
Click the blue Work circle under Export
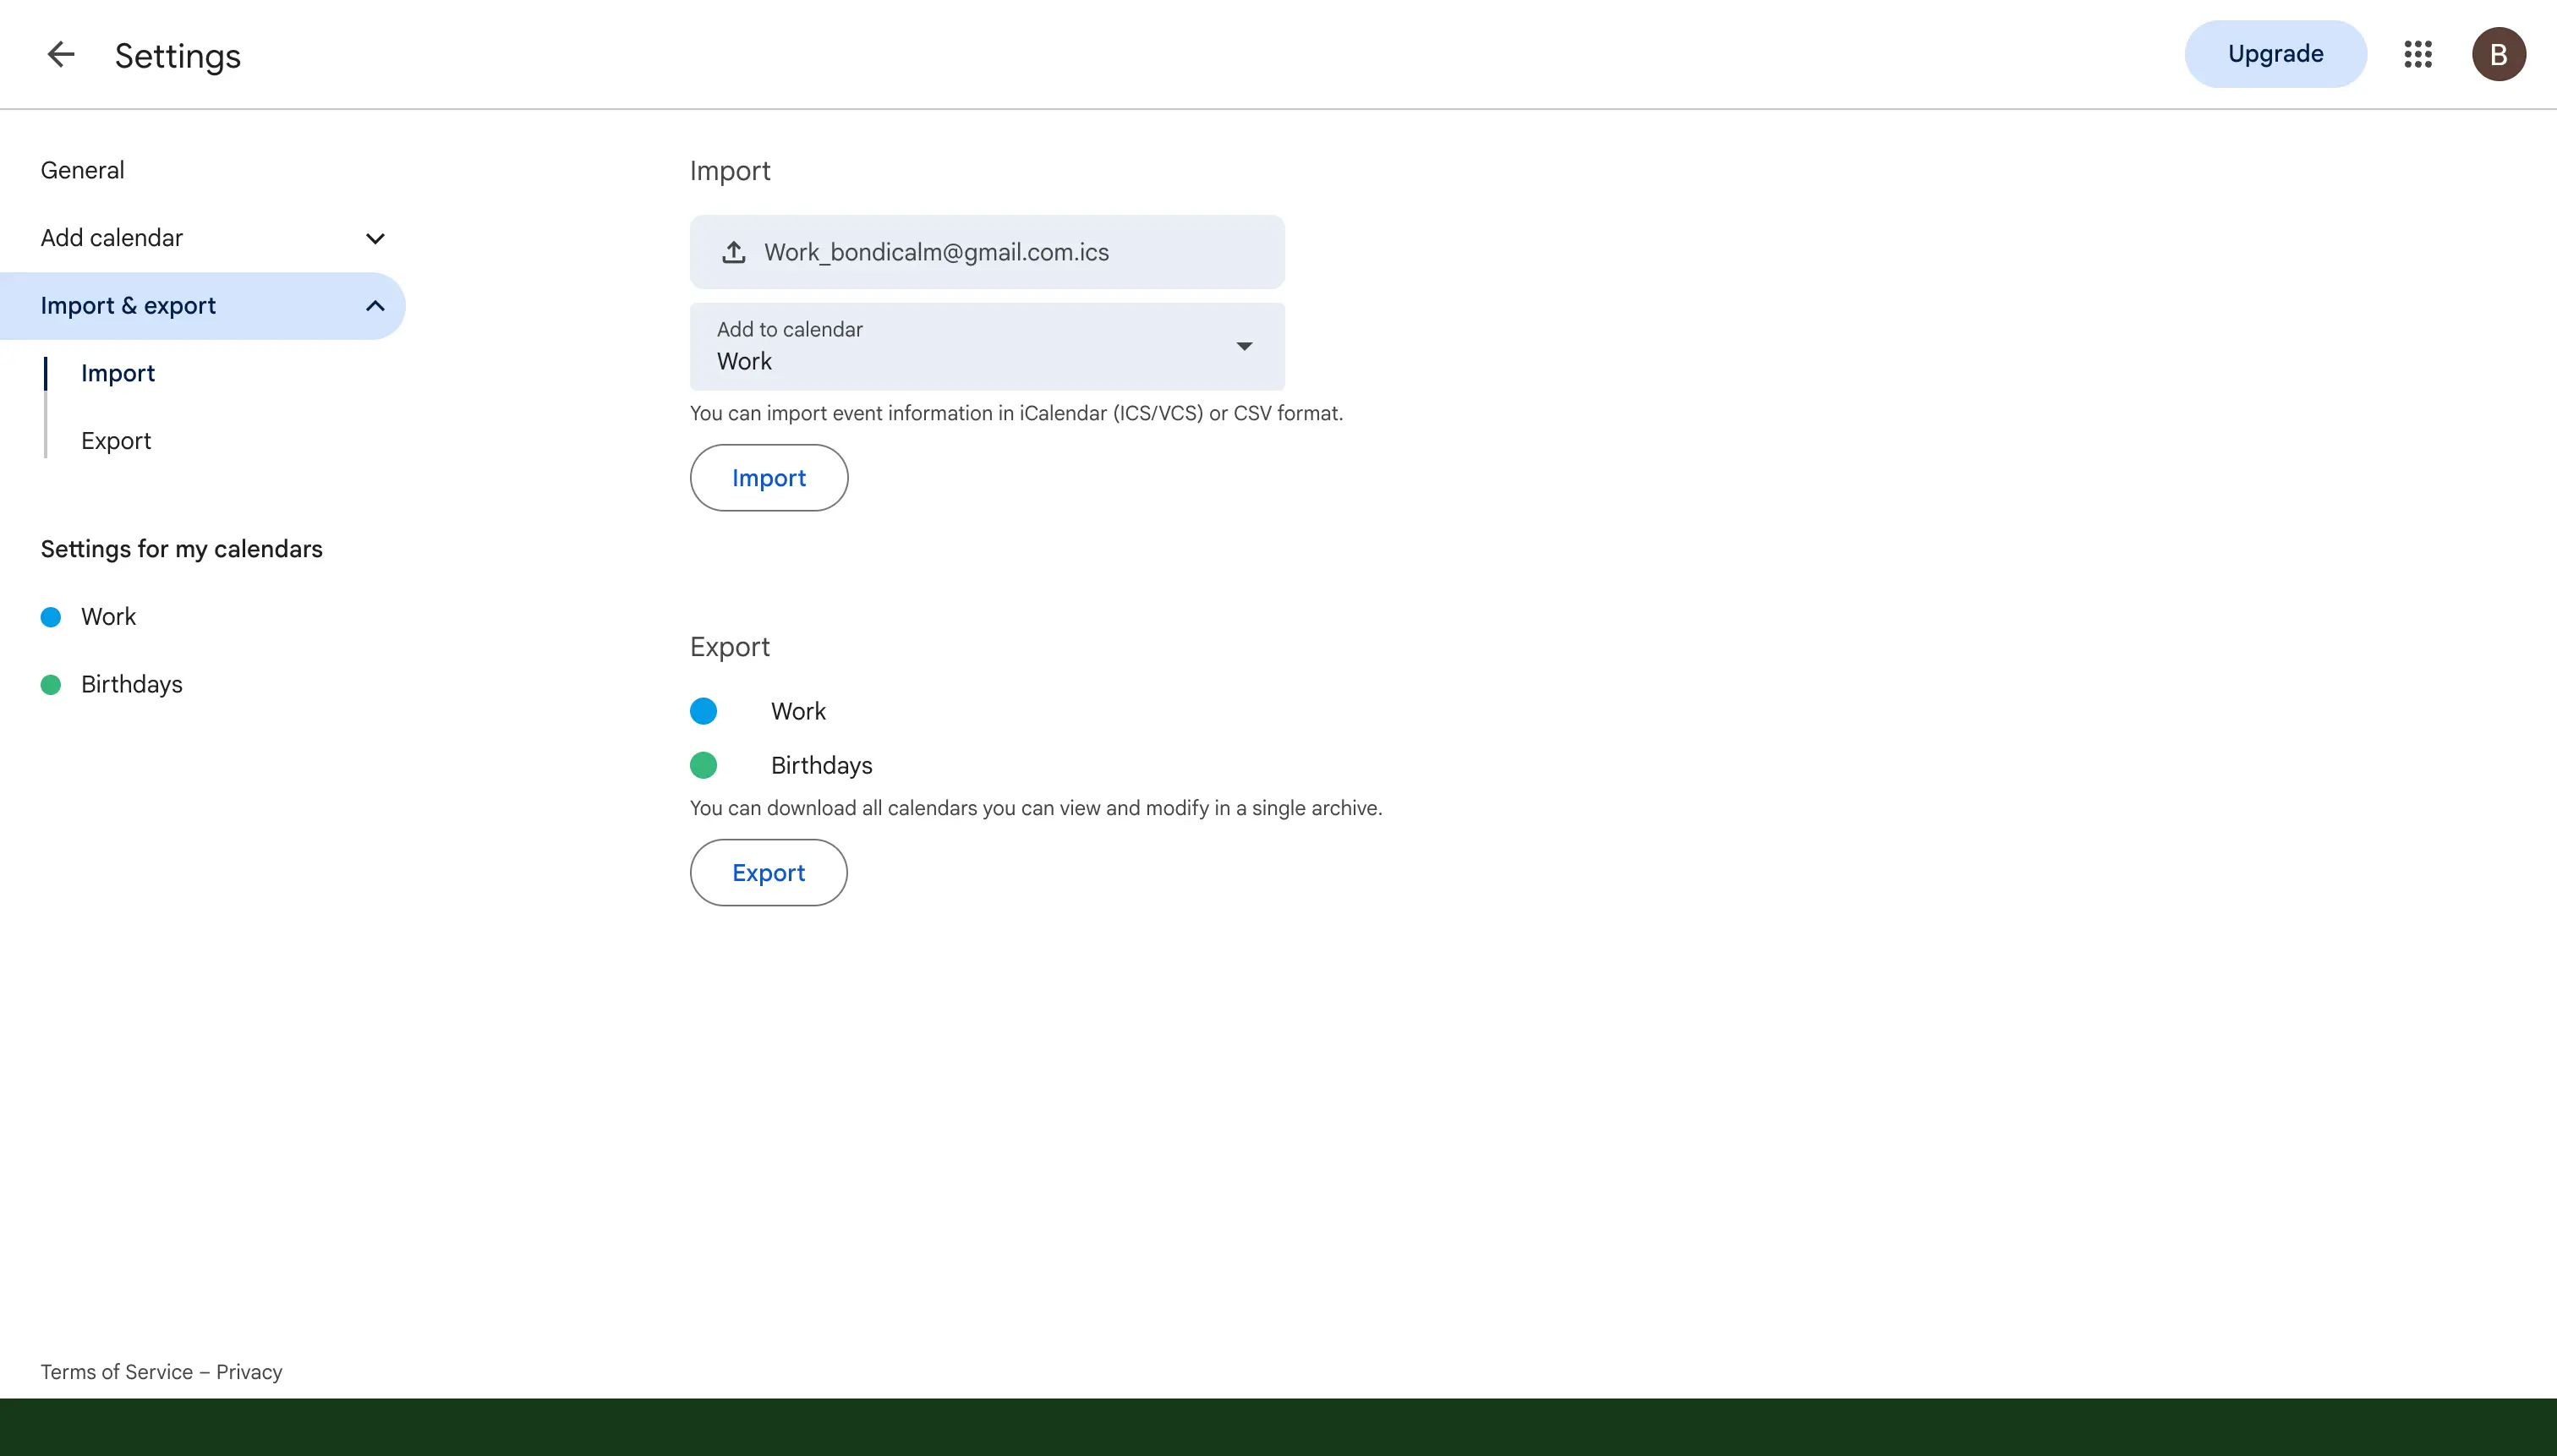(x=703, y=711)
